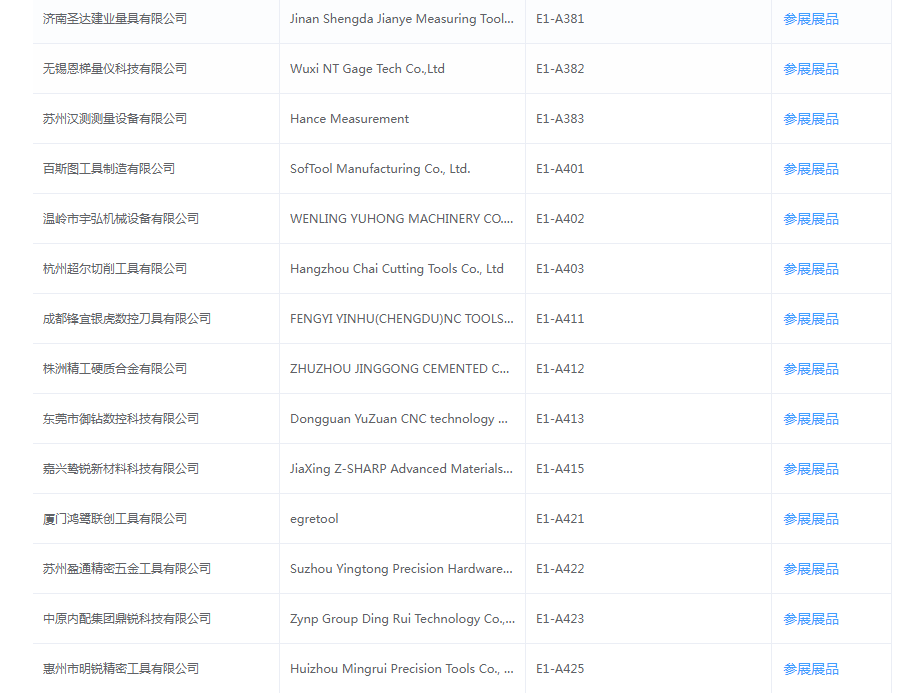The image size is (907, 693).
Task: Click Huizhou Mingrui Precision Tools text
Action: (401, 669)
